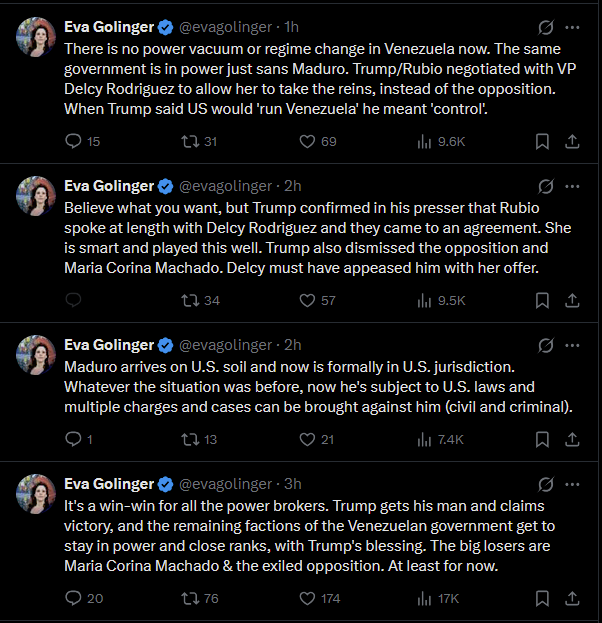Bookmark the 'Maduro arrives on U.S. soil' tweet
The image size is (602, 623).
tap(542, 439)
